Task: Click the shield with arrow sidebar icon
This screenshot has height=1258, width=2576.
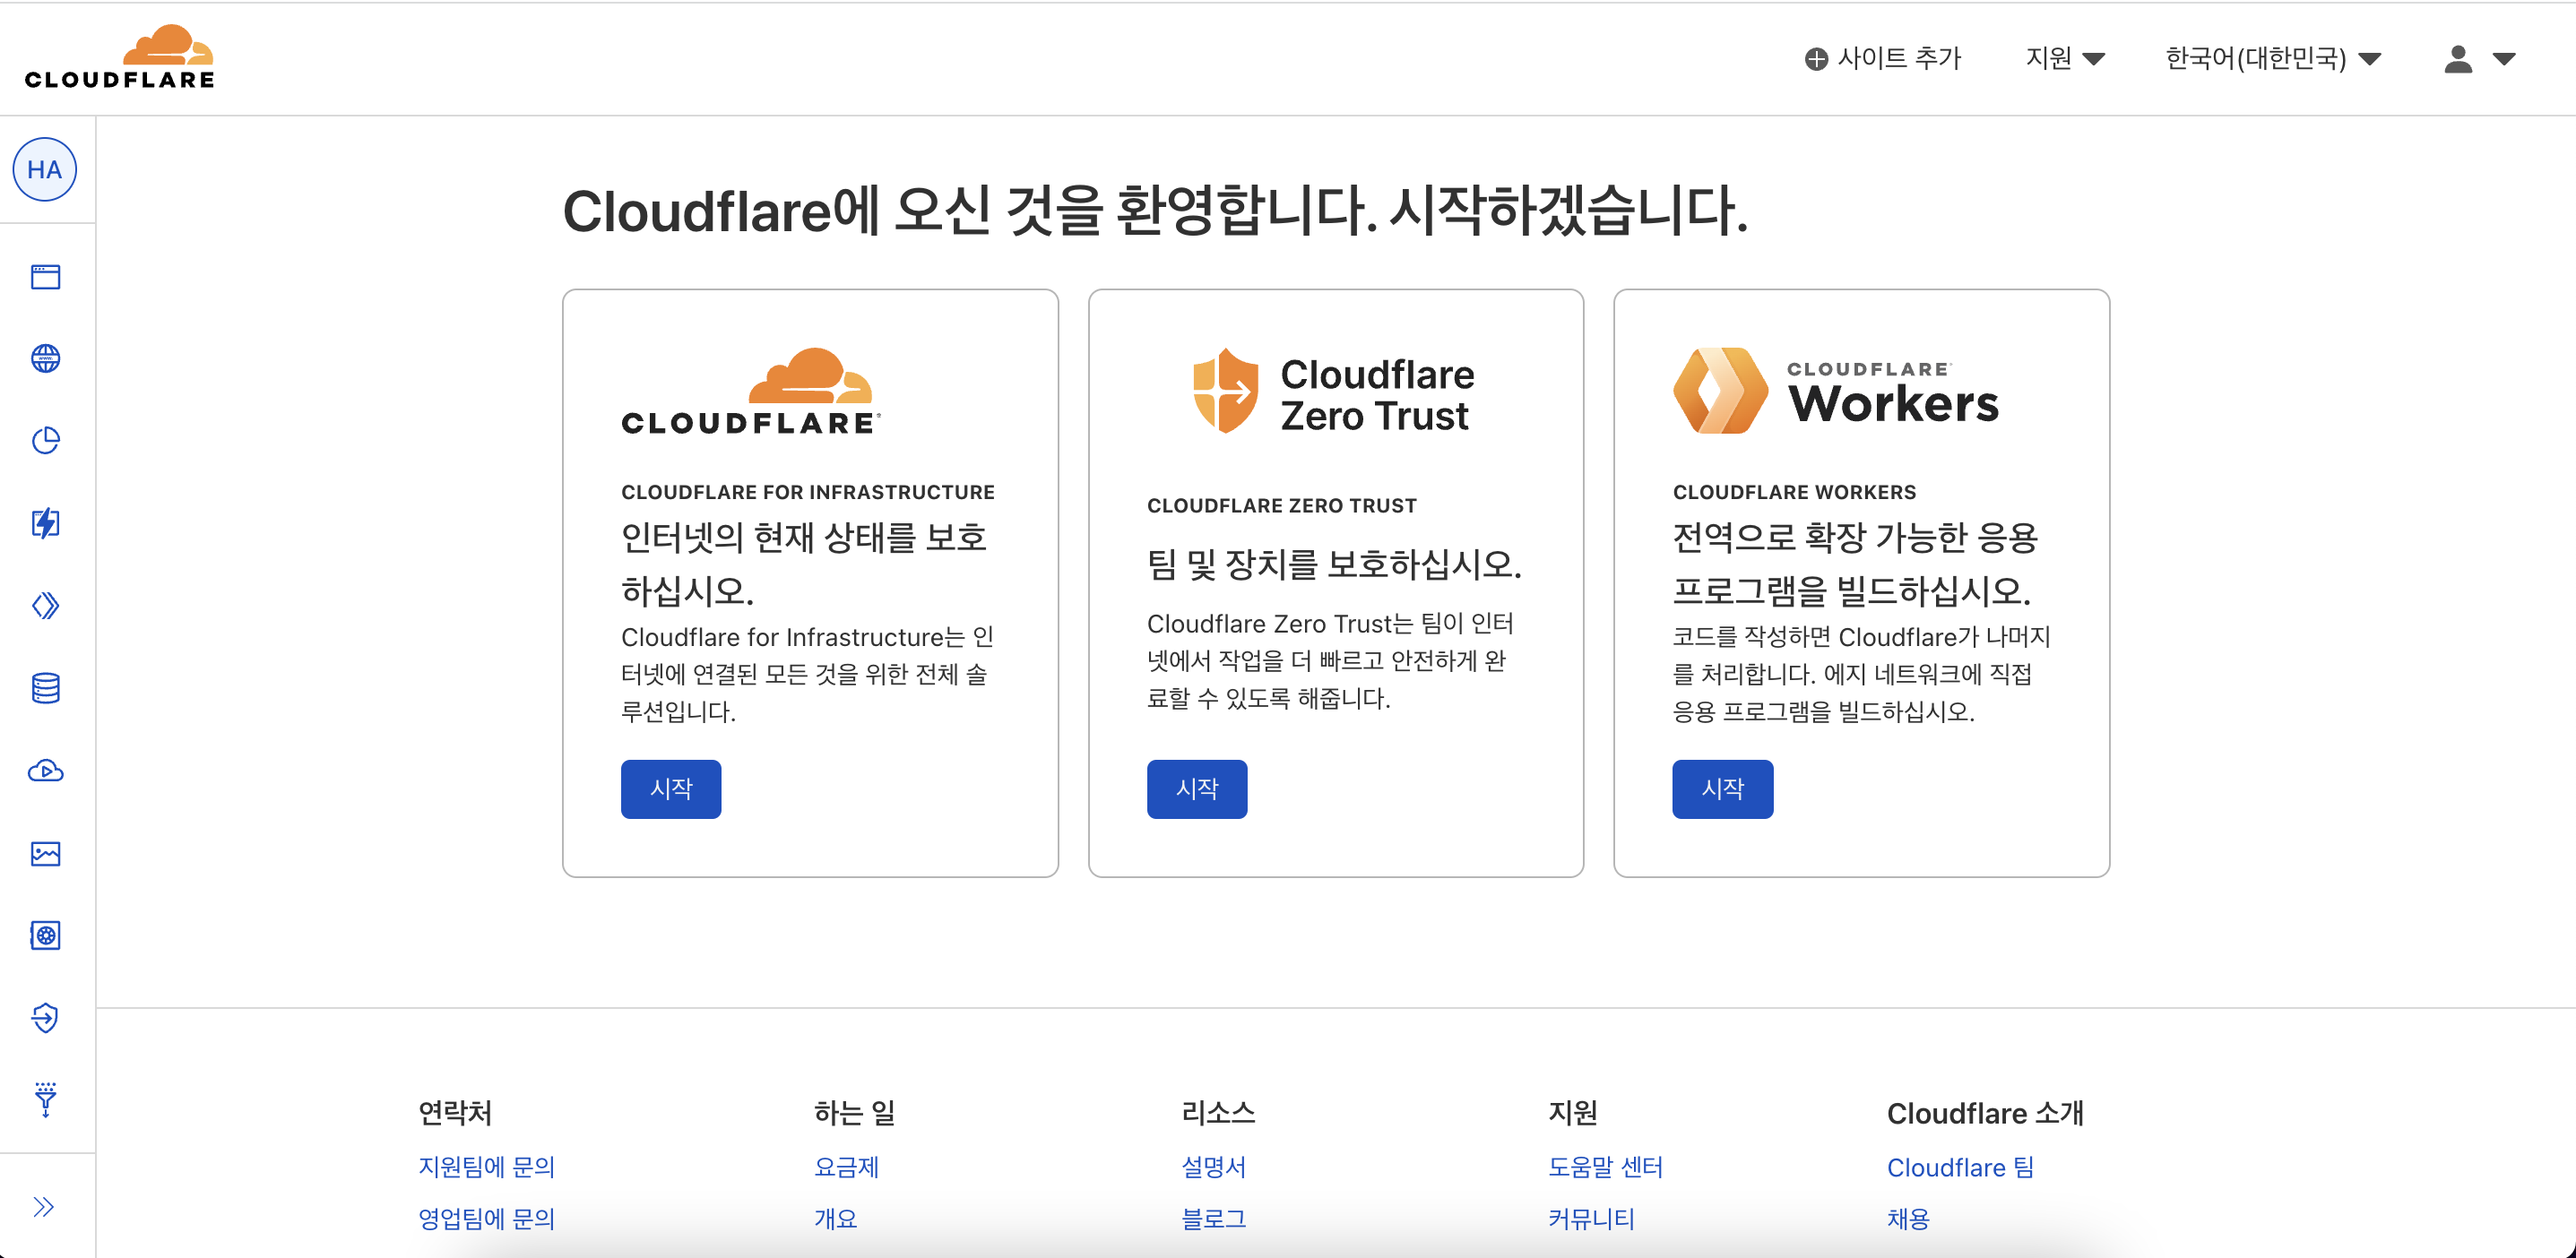Action: coord(45,1018)
